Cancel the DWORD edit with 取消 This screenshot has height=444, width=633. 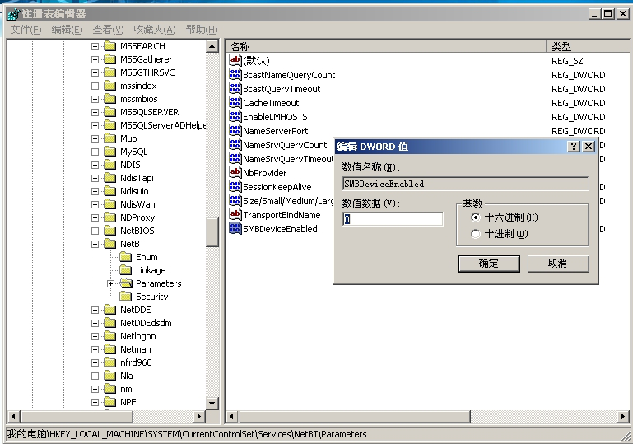558,264
